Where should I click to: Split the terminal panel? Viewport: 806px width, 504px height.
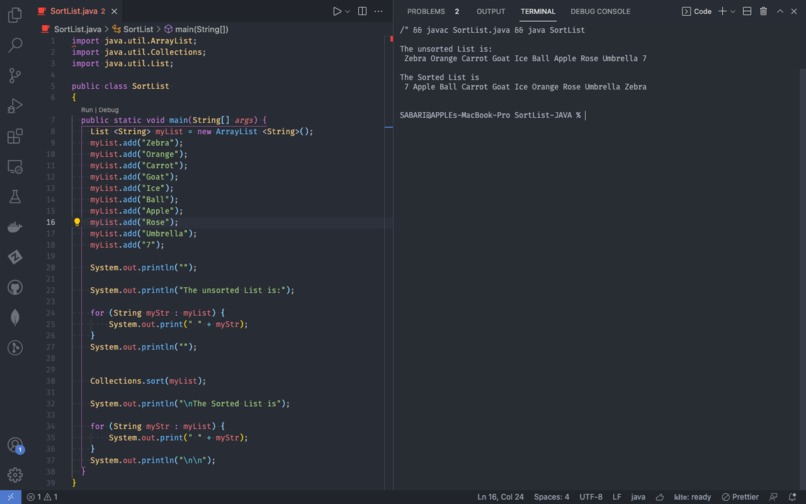tap(747, 11)
